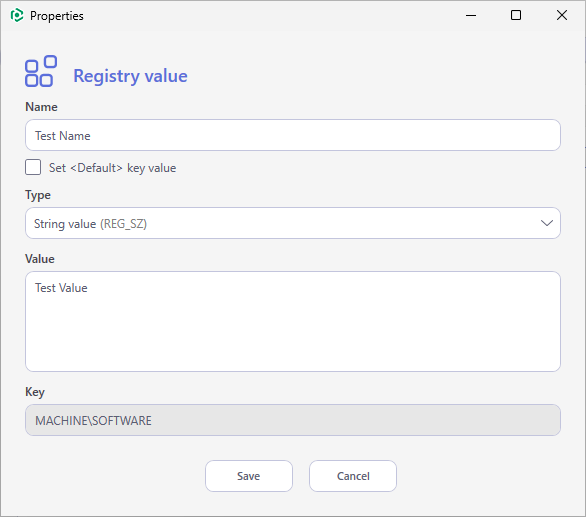
Task: Click the Set <Default> key value label
Action: point(112,168)
